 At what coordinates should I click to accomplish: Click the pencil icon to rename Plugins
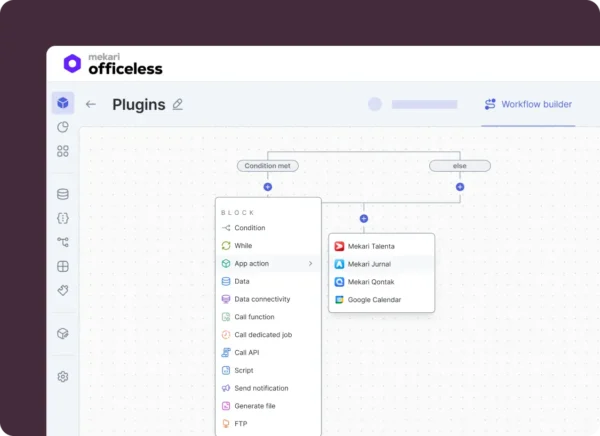click(178, 104)
